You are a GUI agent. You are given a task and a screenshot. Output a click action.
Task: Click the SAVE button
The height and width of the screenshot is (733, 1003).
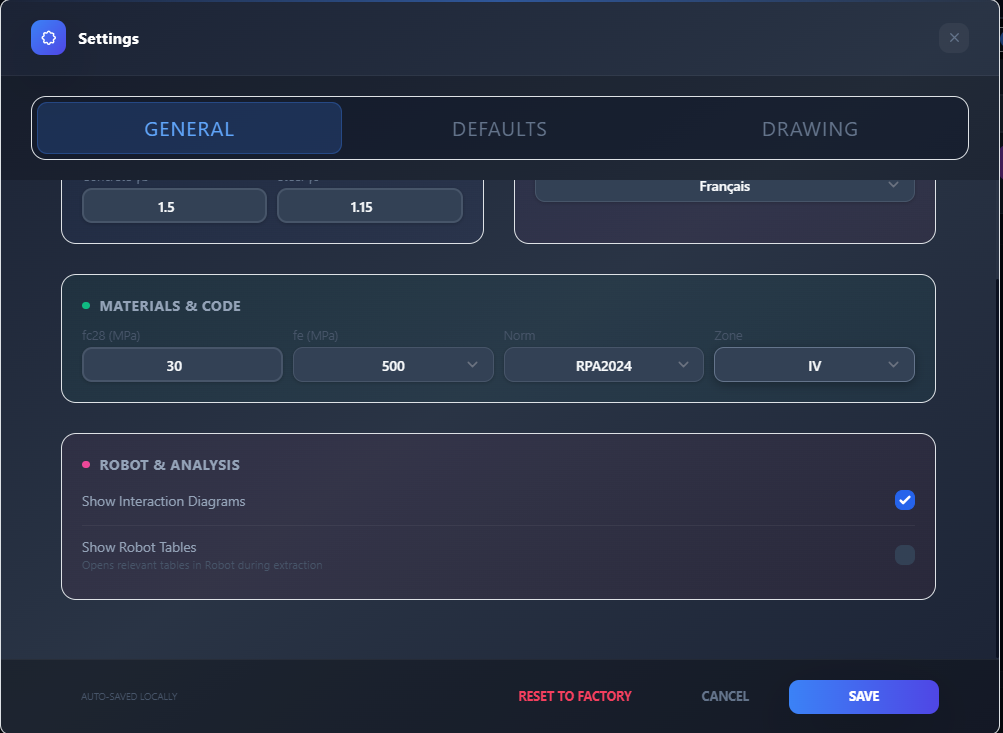pos(862,696)
